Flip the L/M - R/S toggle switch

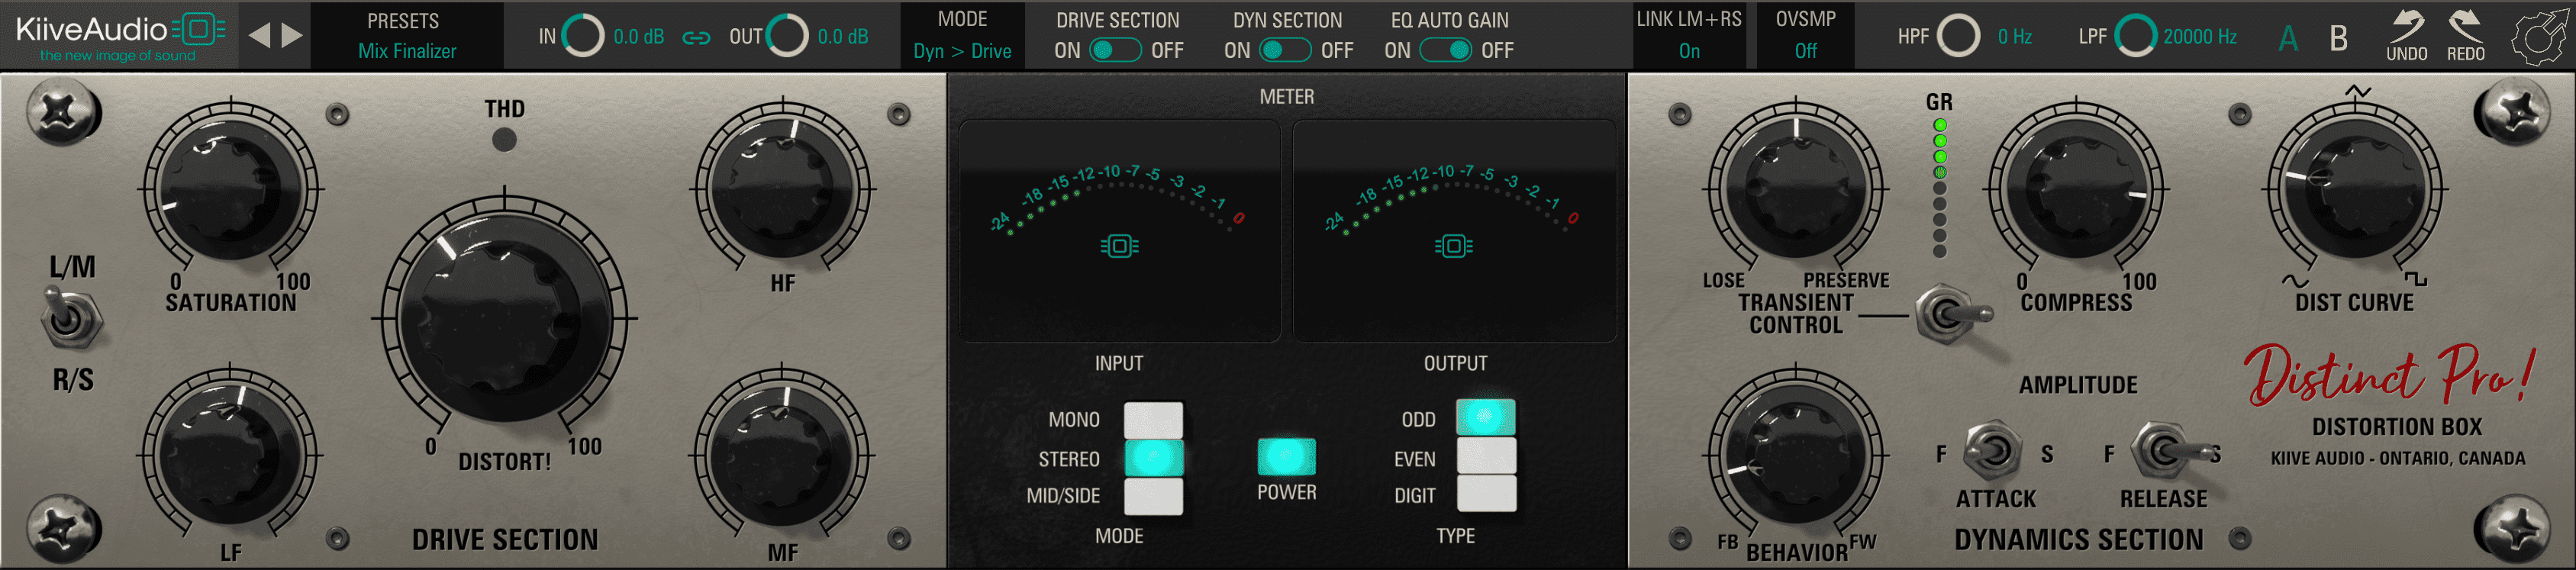[70, 318]
